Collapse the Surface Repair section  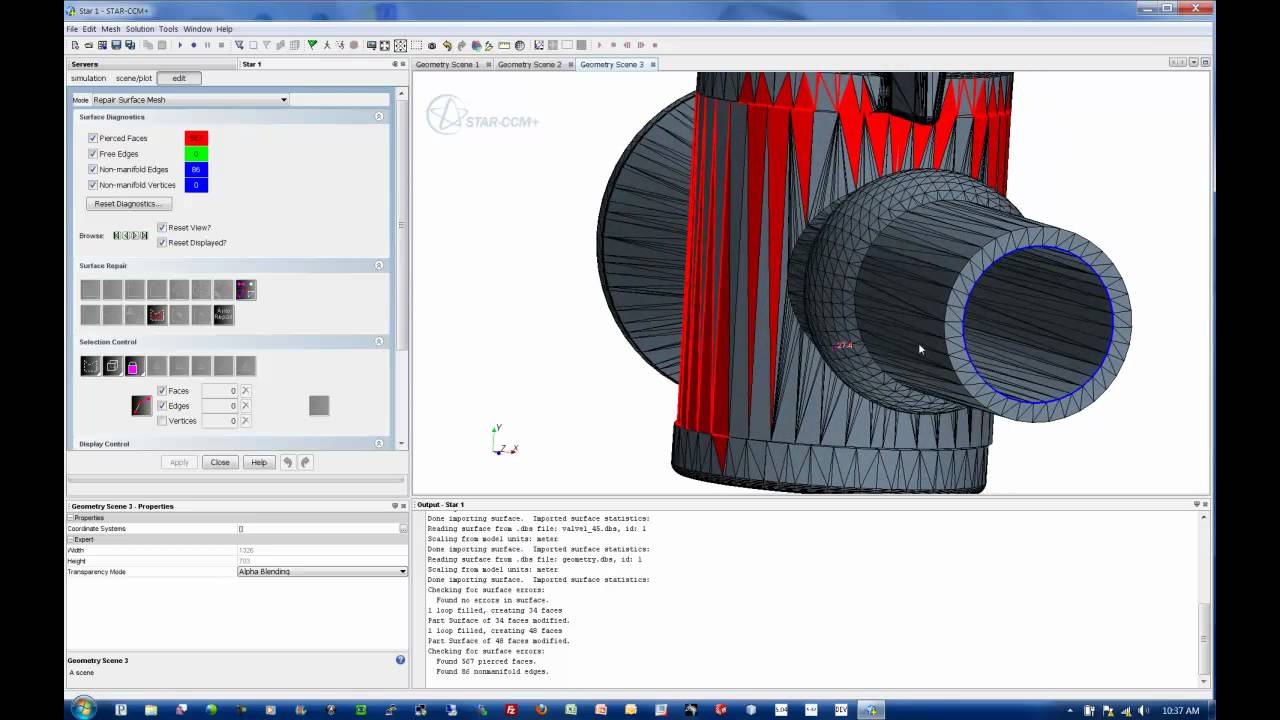(379, 266)
